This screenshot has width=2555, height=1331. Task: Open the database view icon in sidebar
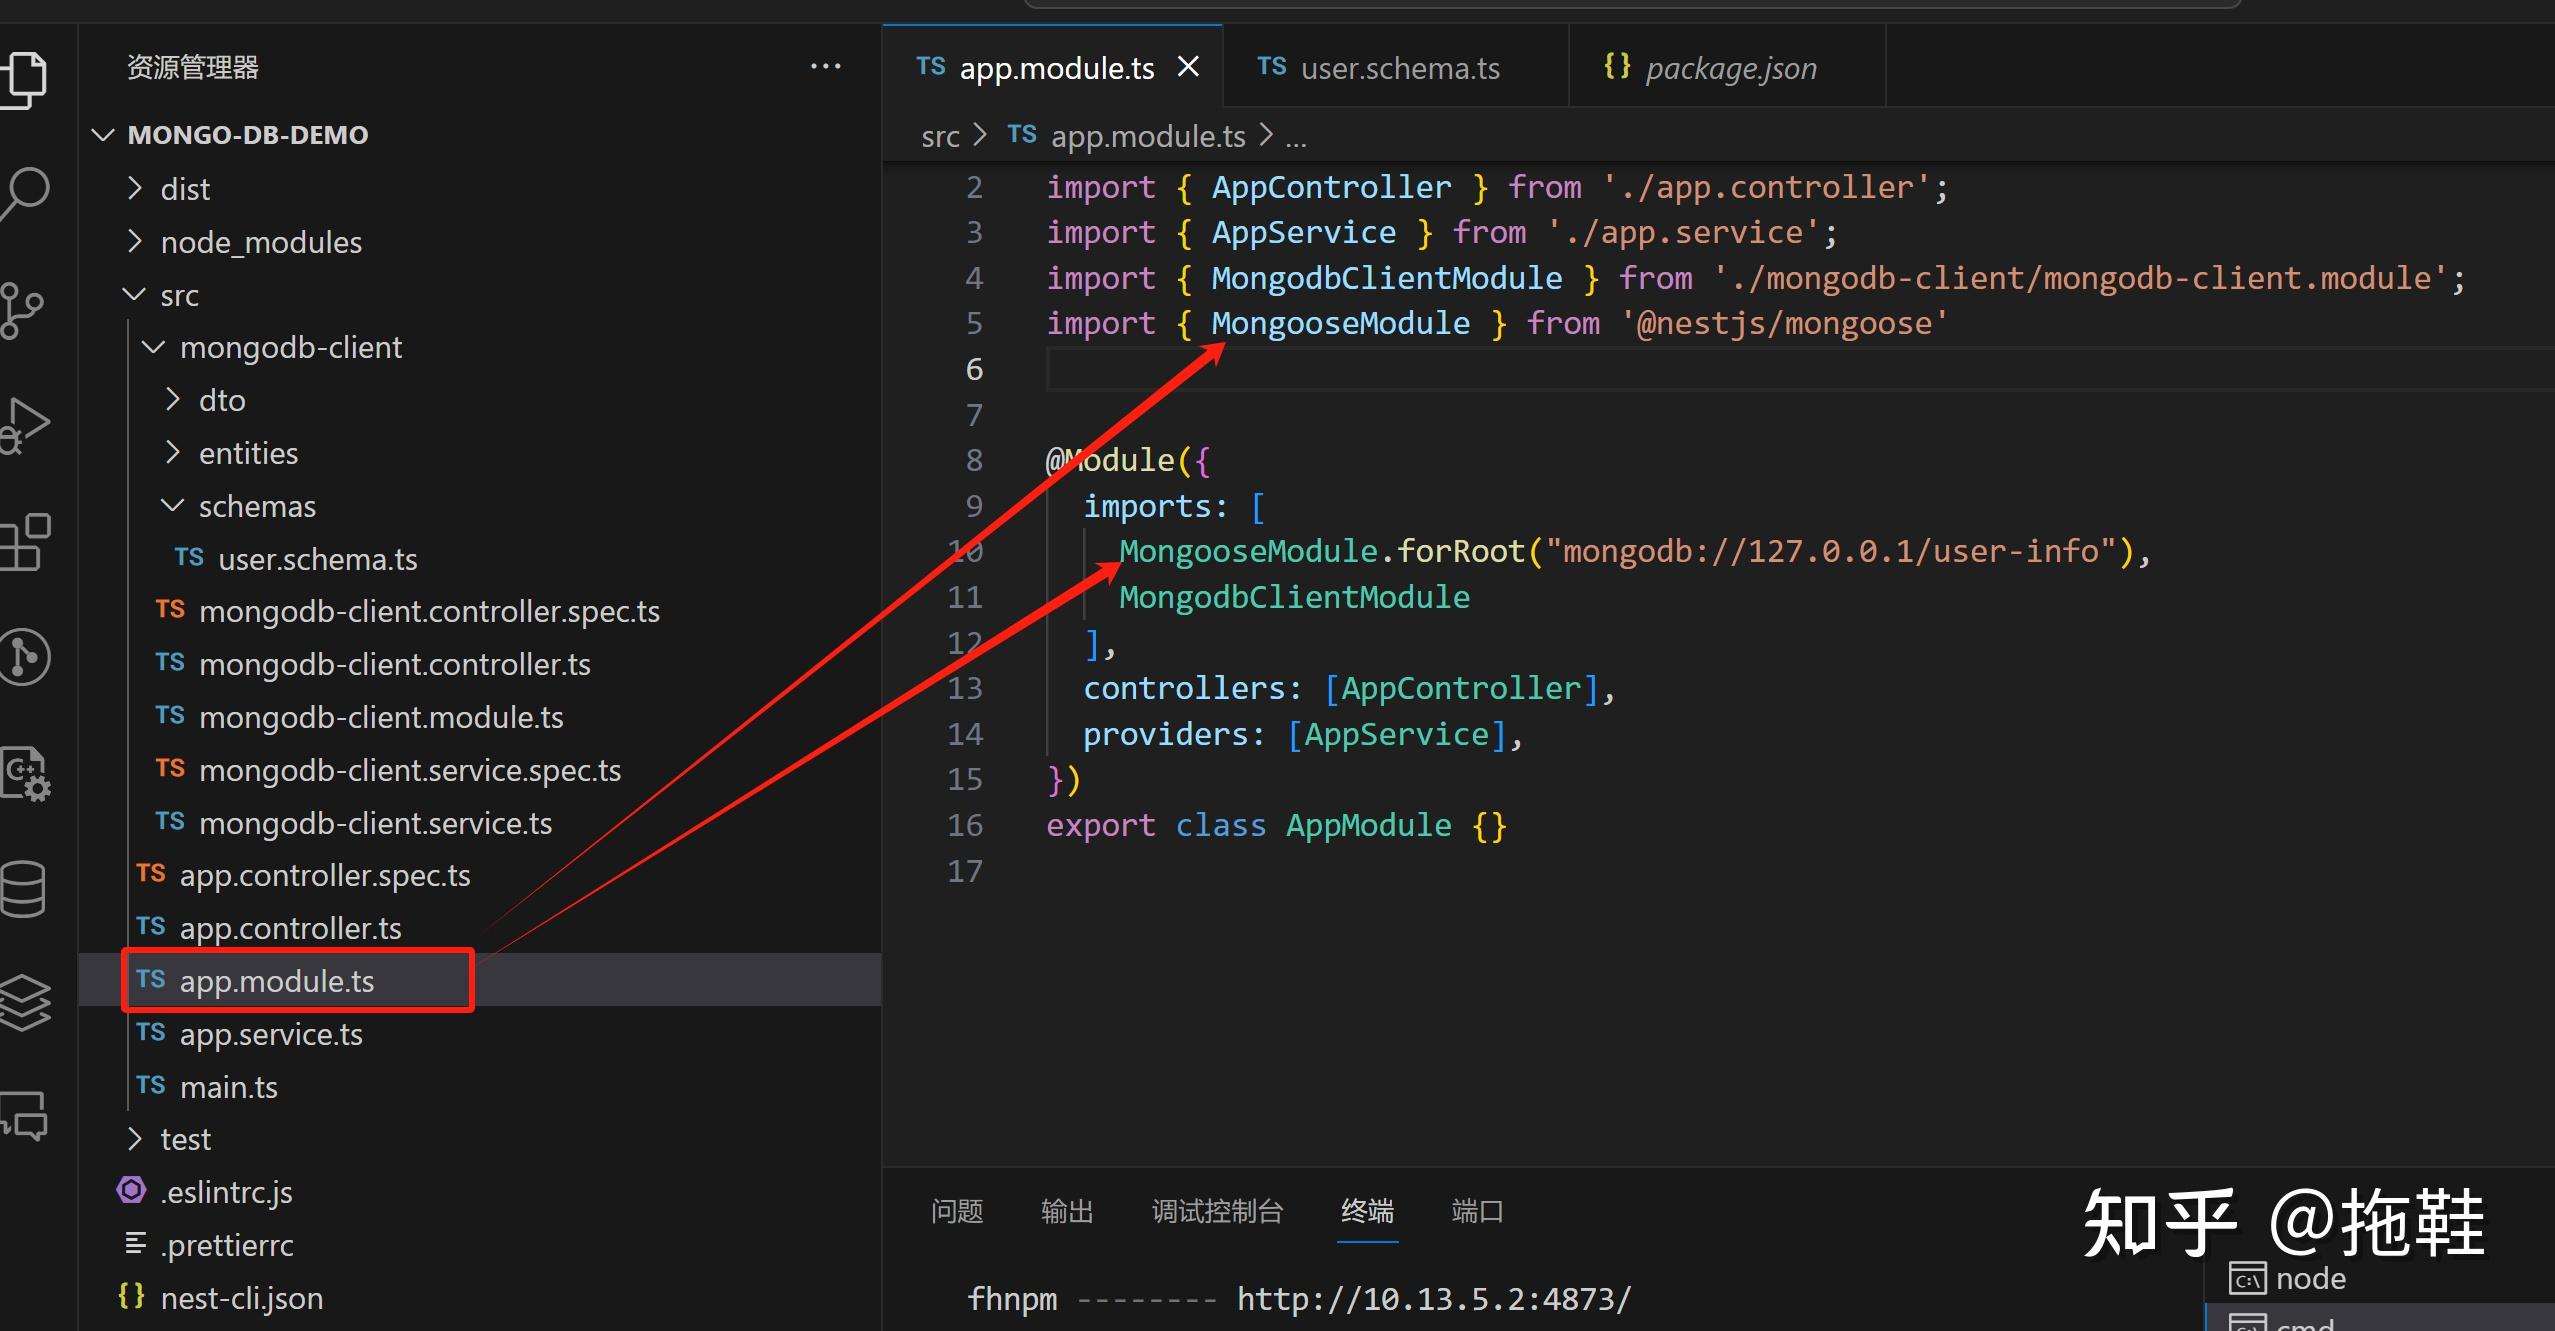coord(24,888)
